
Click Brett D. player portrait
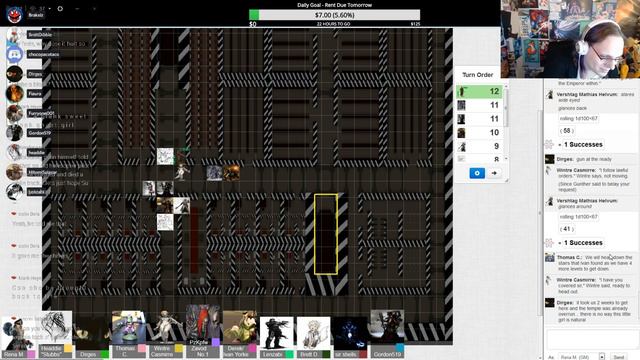tap(313, 333)
